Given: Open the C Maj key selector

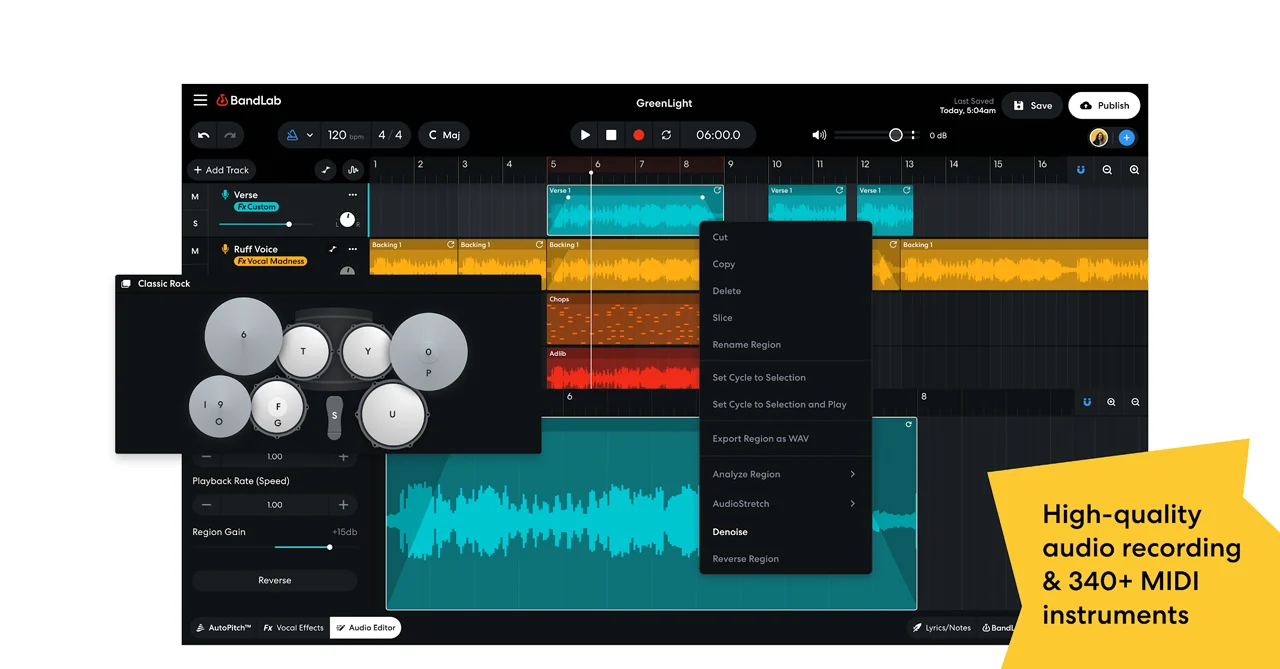Looking at the screenshot, I should click(x=444, y=135).
